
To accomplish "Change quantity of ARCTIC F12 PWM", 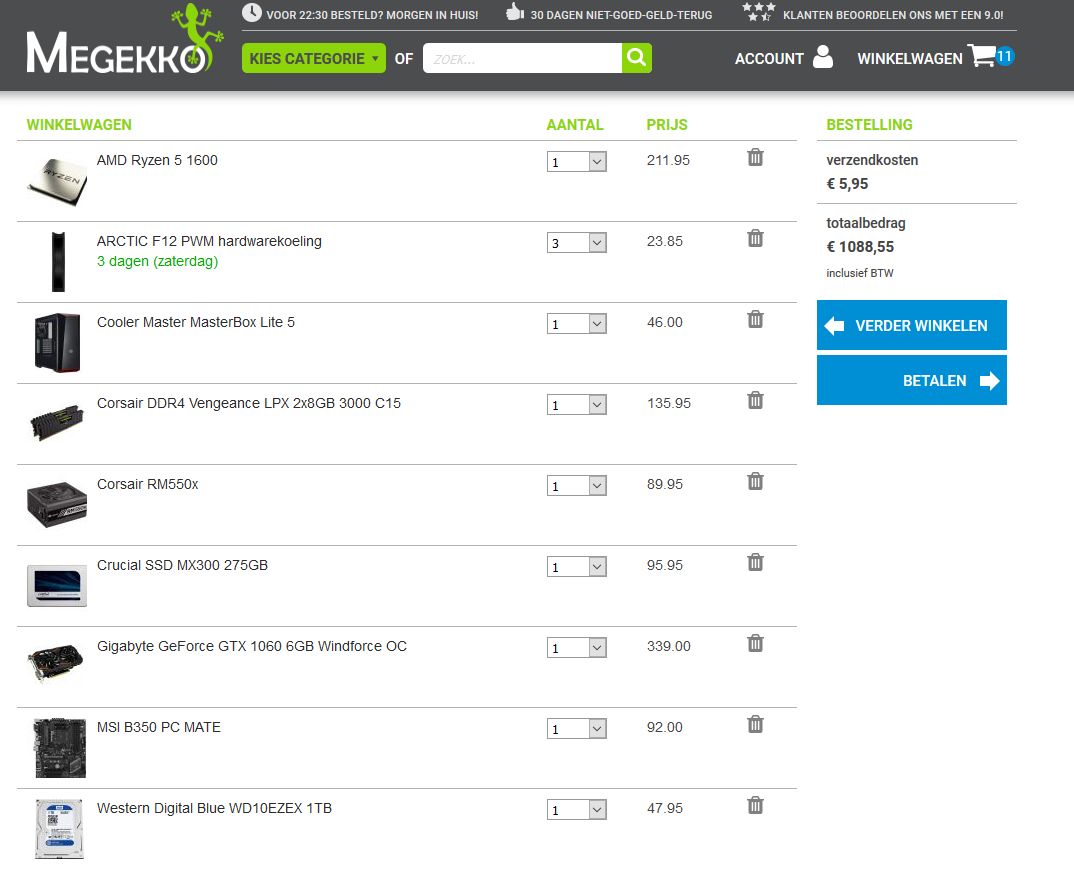I will click(x=577, y=243).
